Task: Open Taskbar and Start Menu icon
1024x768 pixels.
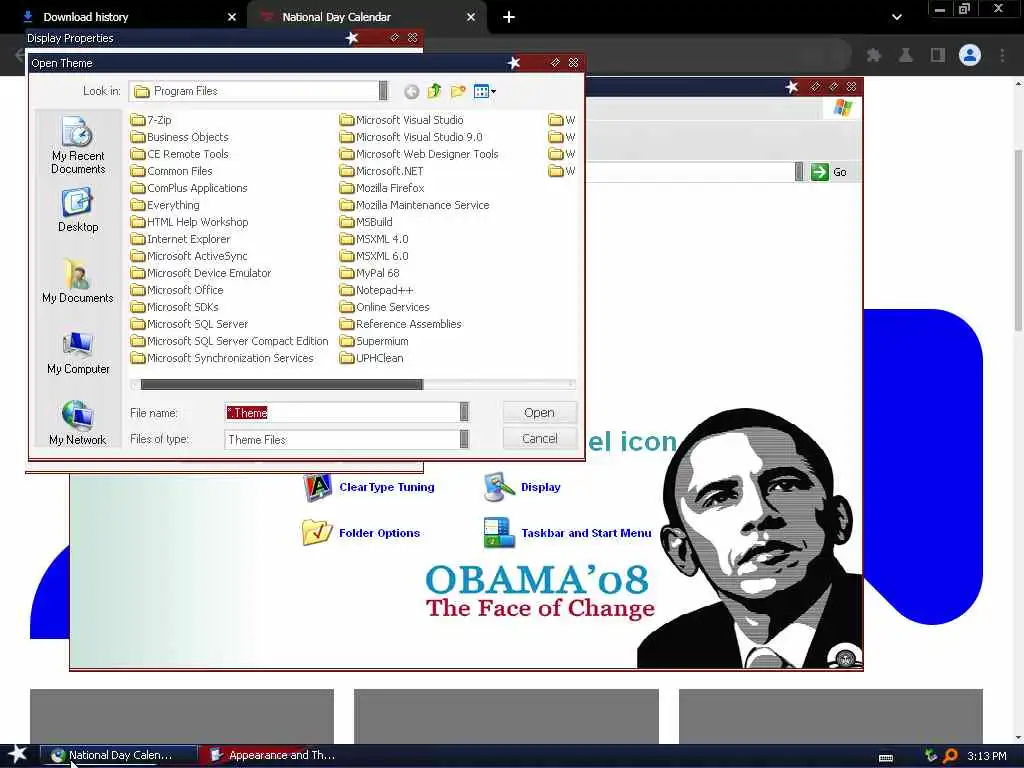Action: tap(567, 533)
